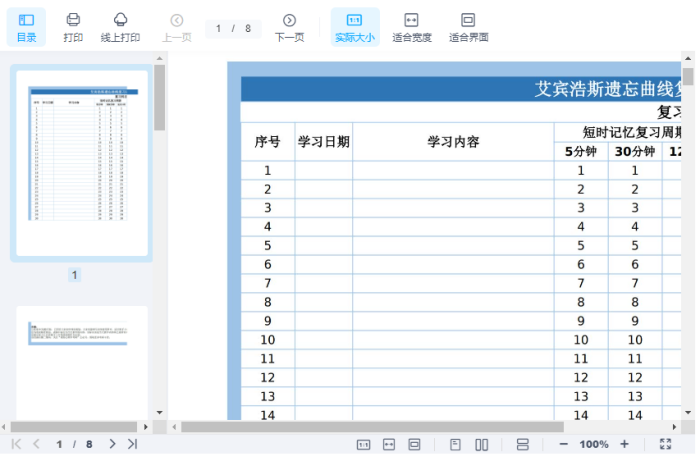
Task: Click the 序号 column header
Action: click(267, 142)
